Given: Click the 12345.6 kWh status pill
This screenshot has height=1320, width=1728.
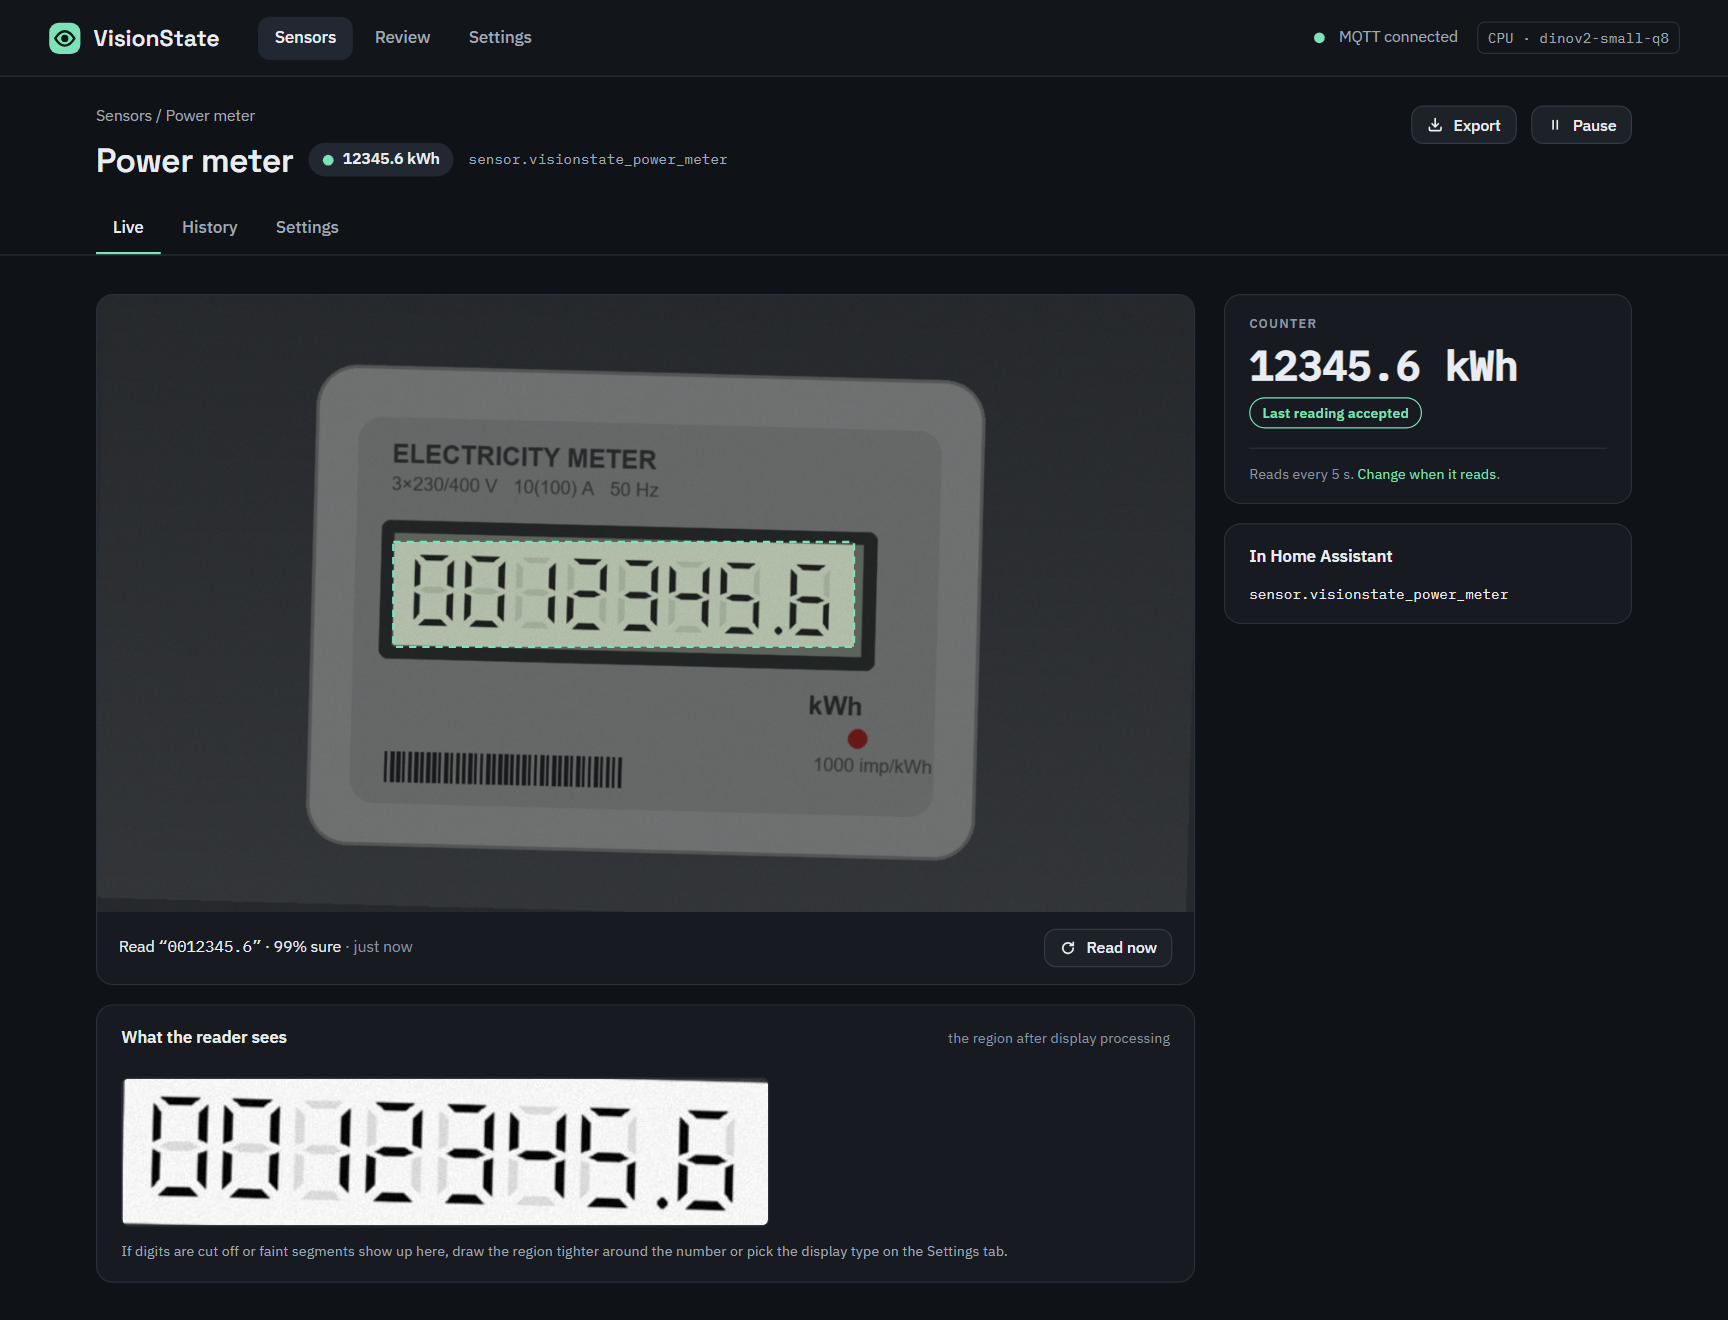Looking at the screenshot, I should pyautogui.click(x=381, y=159).
